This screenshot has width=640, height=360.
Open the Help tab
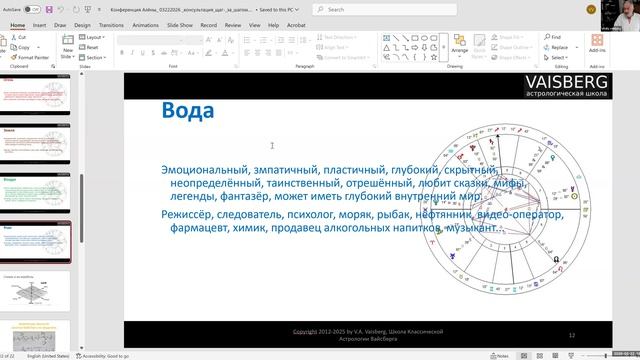(x=273, y=25)
